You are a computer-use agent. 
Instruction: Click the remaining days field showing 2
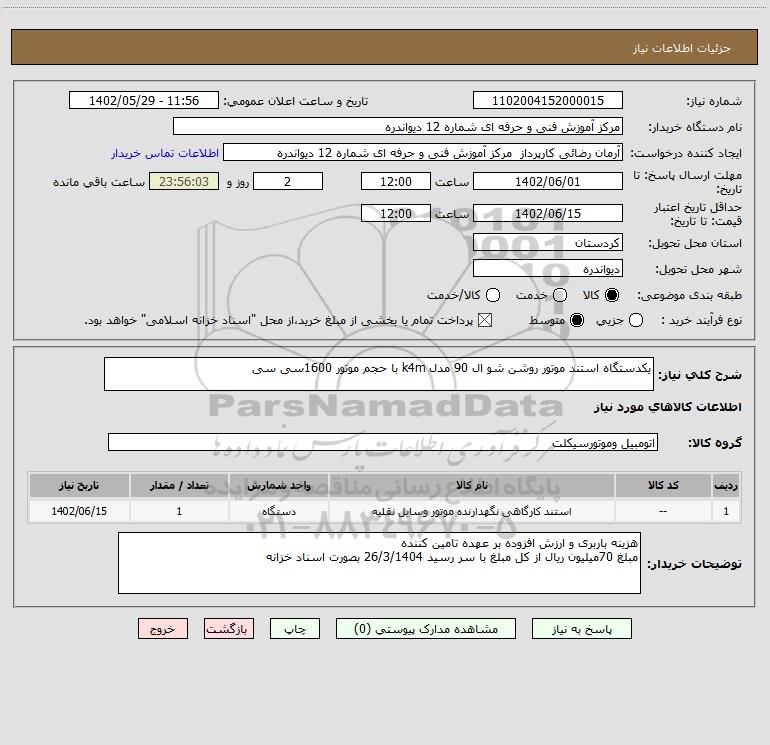click(288, 182)
